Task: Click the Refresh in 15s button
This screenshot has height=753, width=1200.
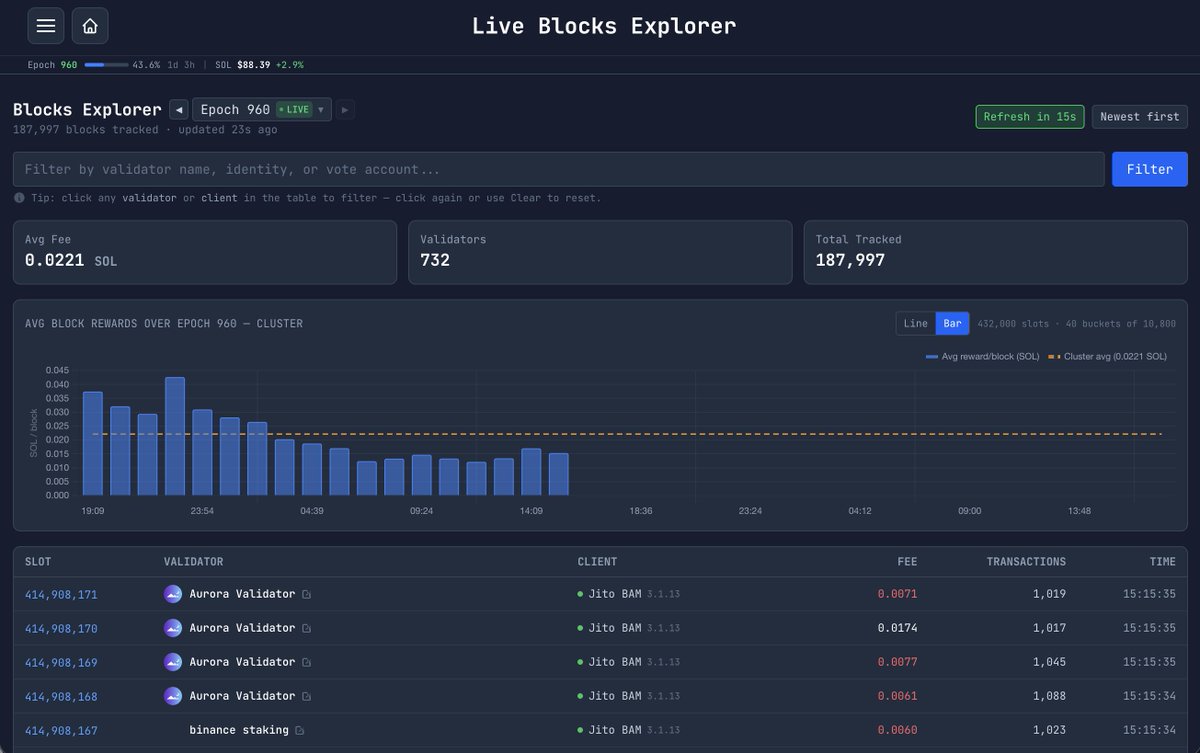Action: click(1030, 117)
